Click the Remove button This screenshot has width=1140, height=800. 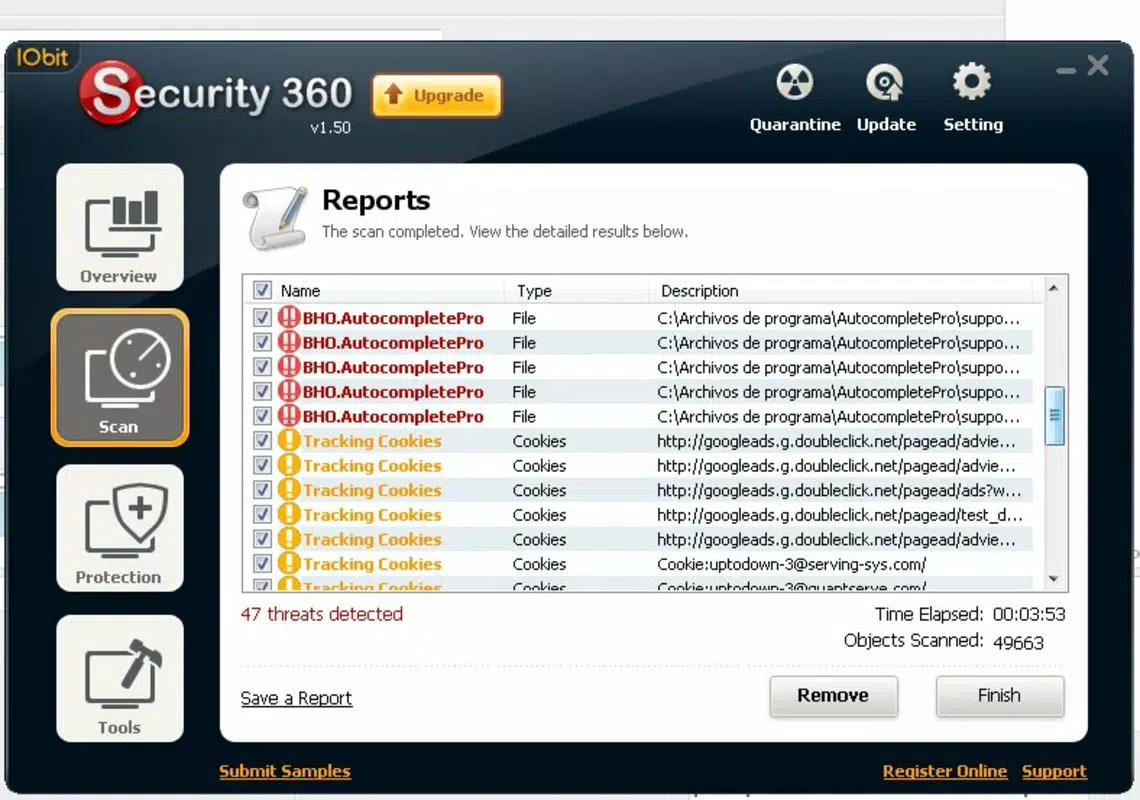(x=833, y=696)
